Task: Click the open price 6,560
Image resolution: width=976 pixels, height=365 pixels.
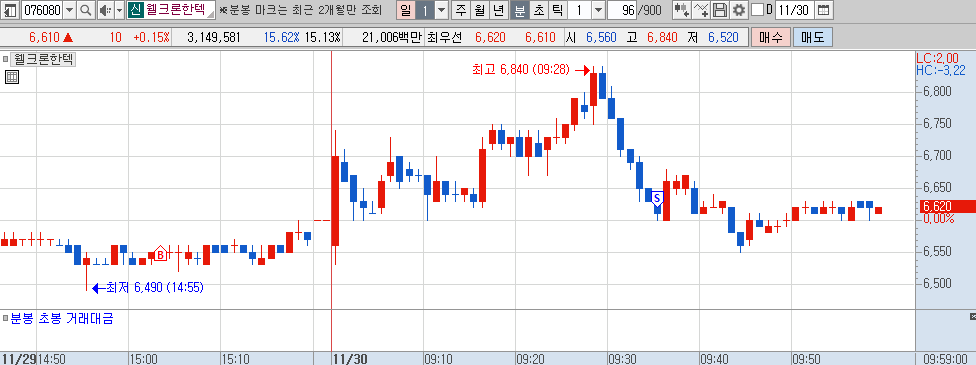Action: (601, 37)
